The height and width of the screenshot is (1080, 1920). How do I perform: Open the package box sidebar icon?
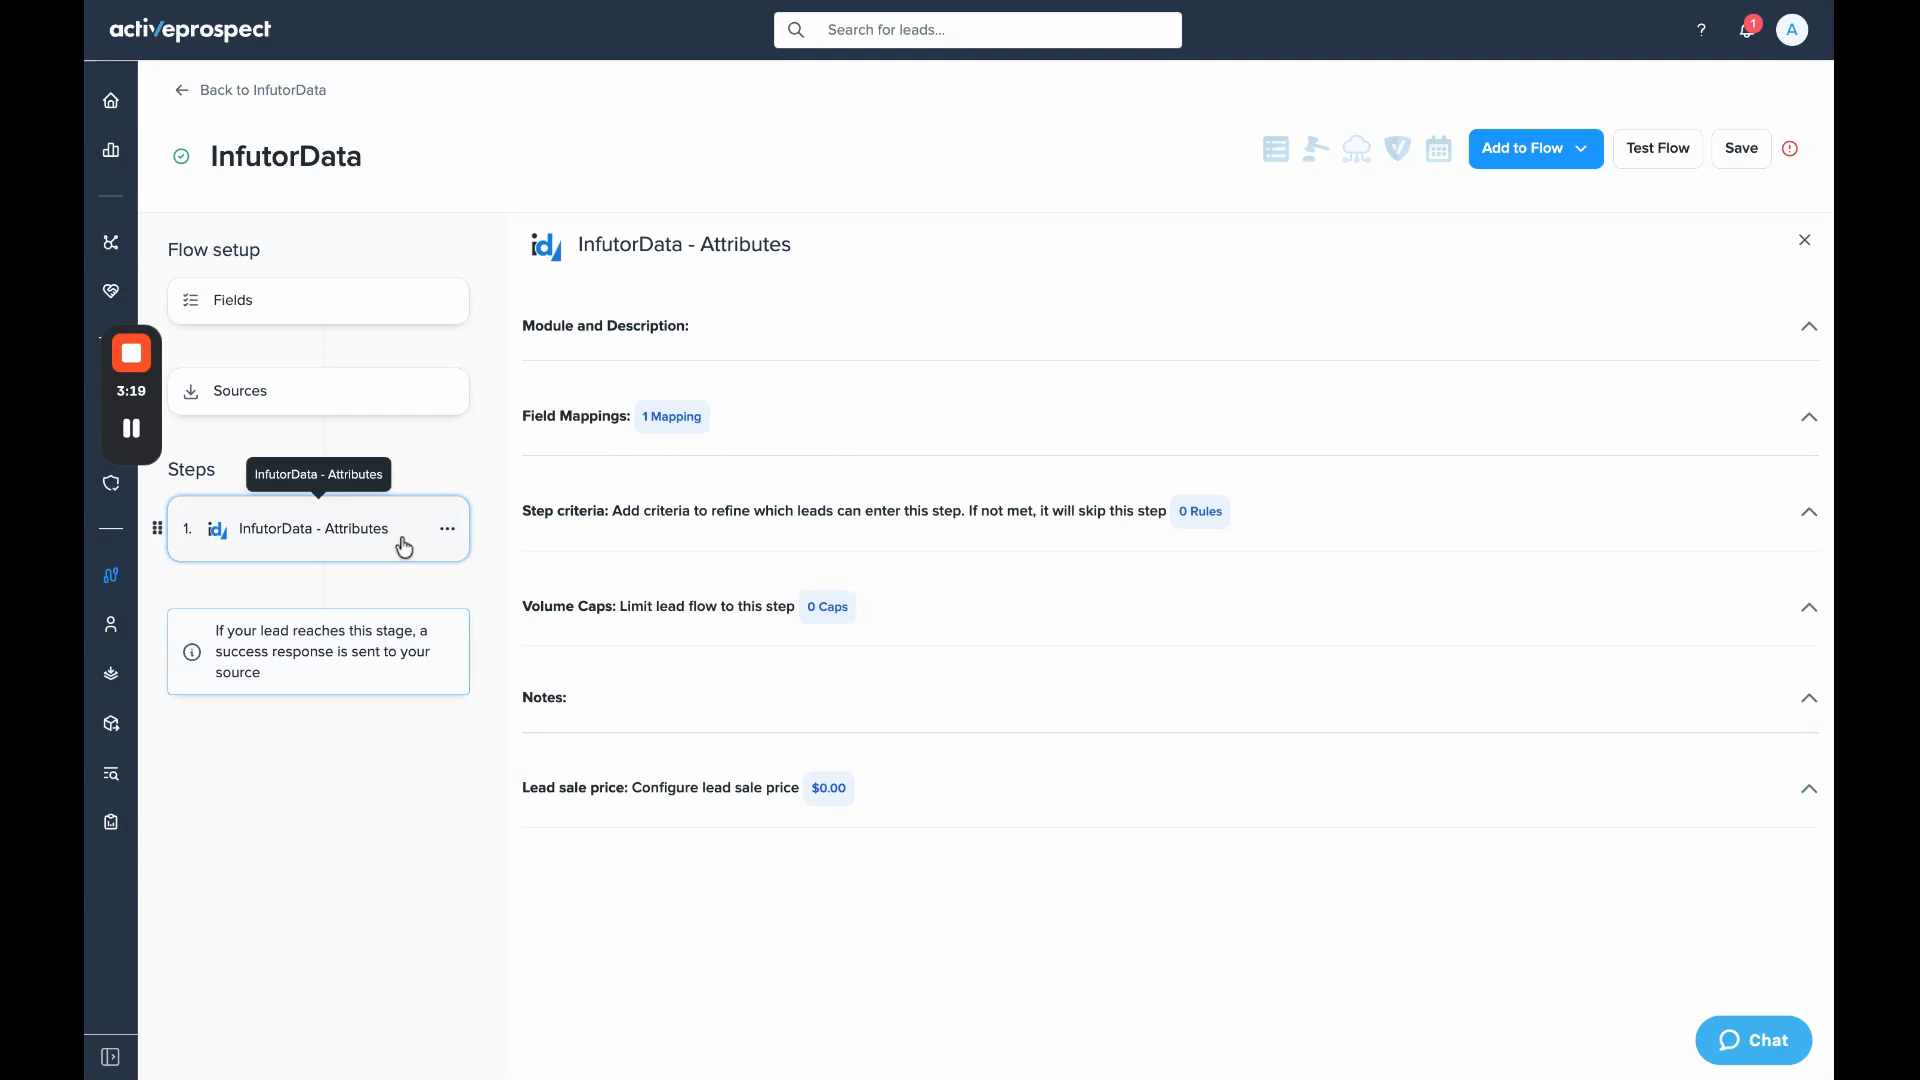pos(111,723)
